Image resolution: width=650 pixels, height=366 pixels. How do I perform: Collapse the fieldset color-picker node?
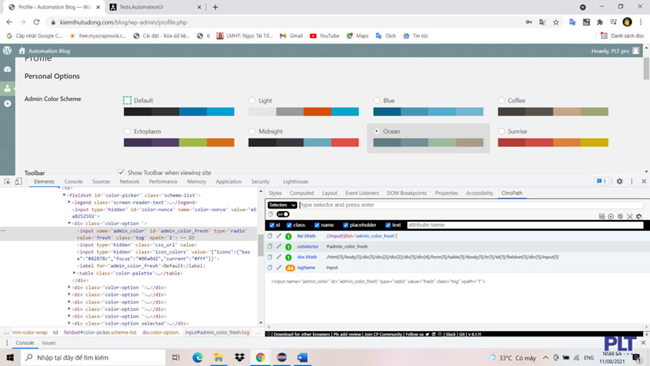point(64,195)
